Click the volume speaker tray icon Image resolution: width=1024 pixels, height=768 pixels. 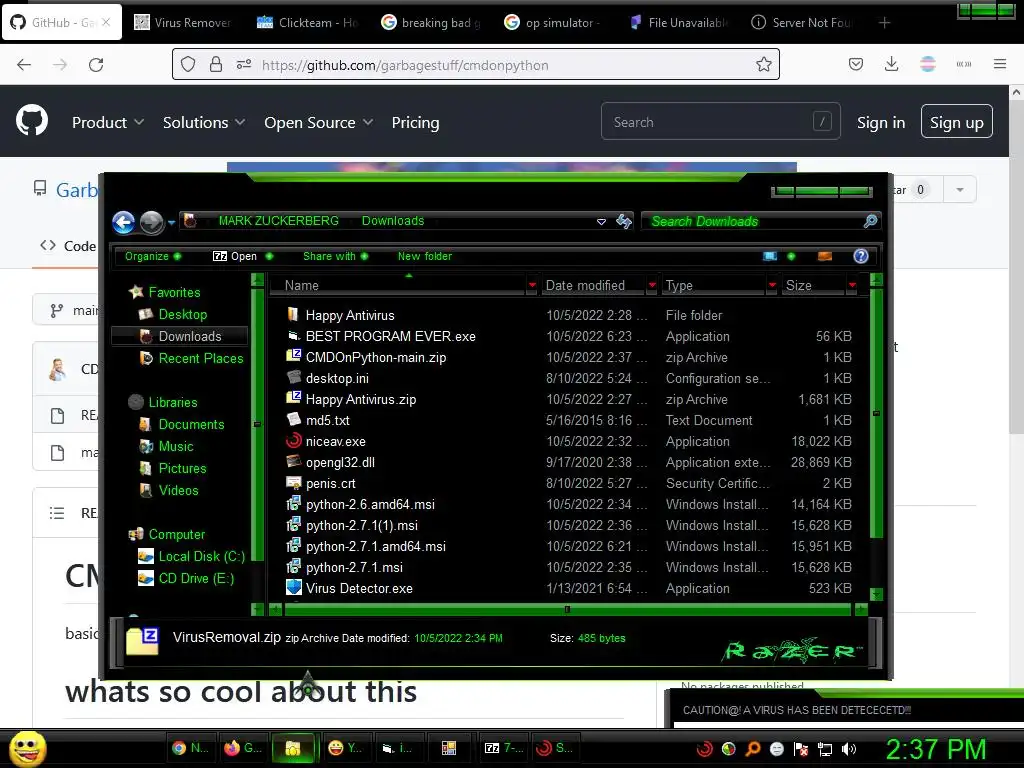[848, 749]
